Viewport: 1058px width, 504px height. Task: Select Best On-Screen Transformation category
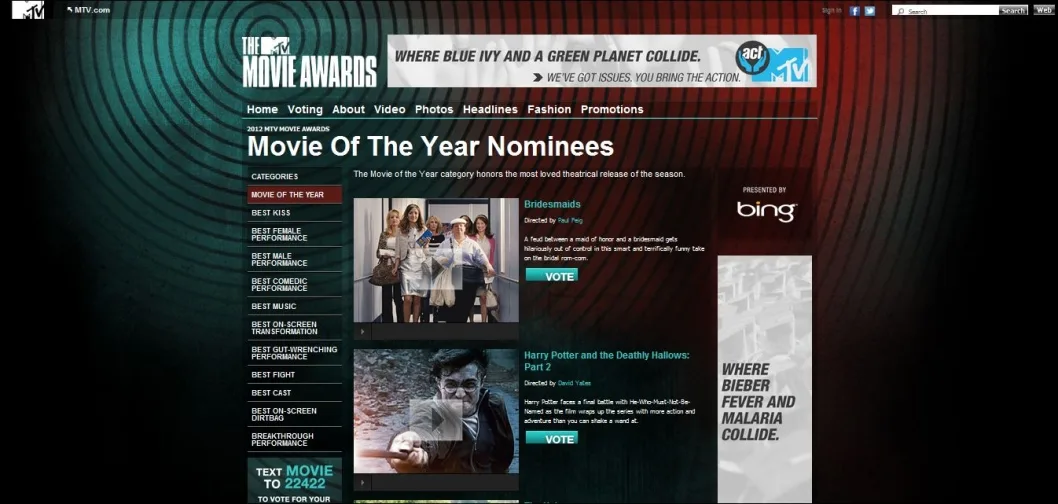294,328
